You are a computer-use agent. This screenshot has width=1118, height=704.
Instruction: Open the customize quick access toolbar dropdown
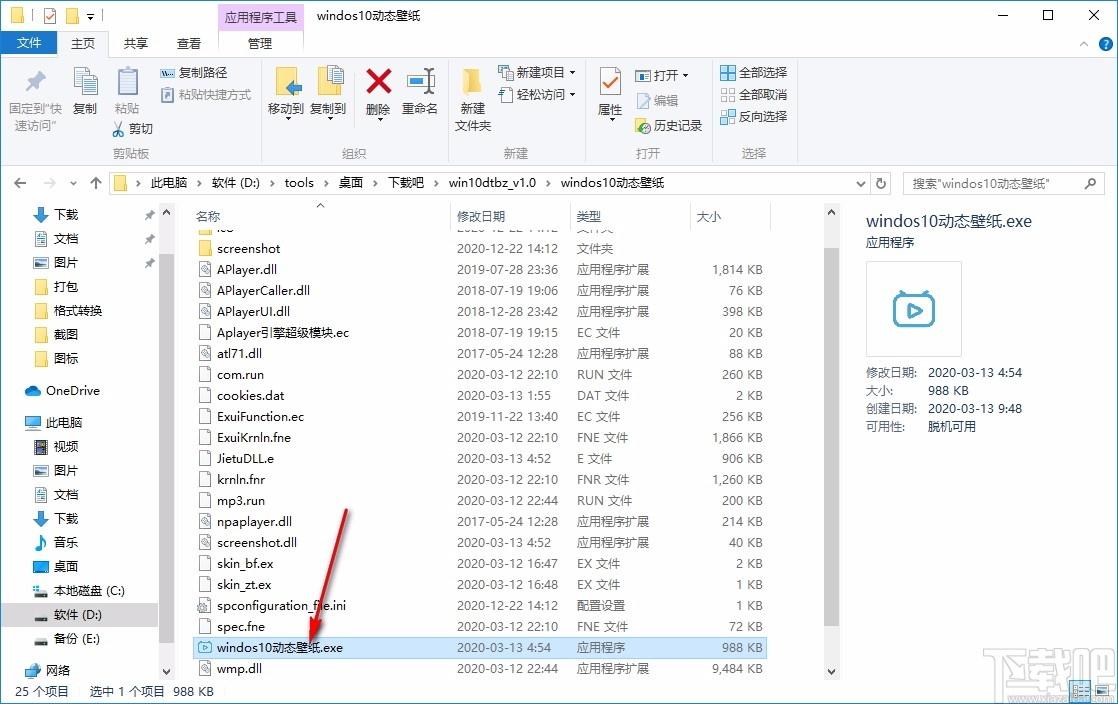[91, 15]
